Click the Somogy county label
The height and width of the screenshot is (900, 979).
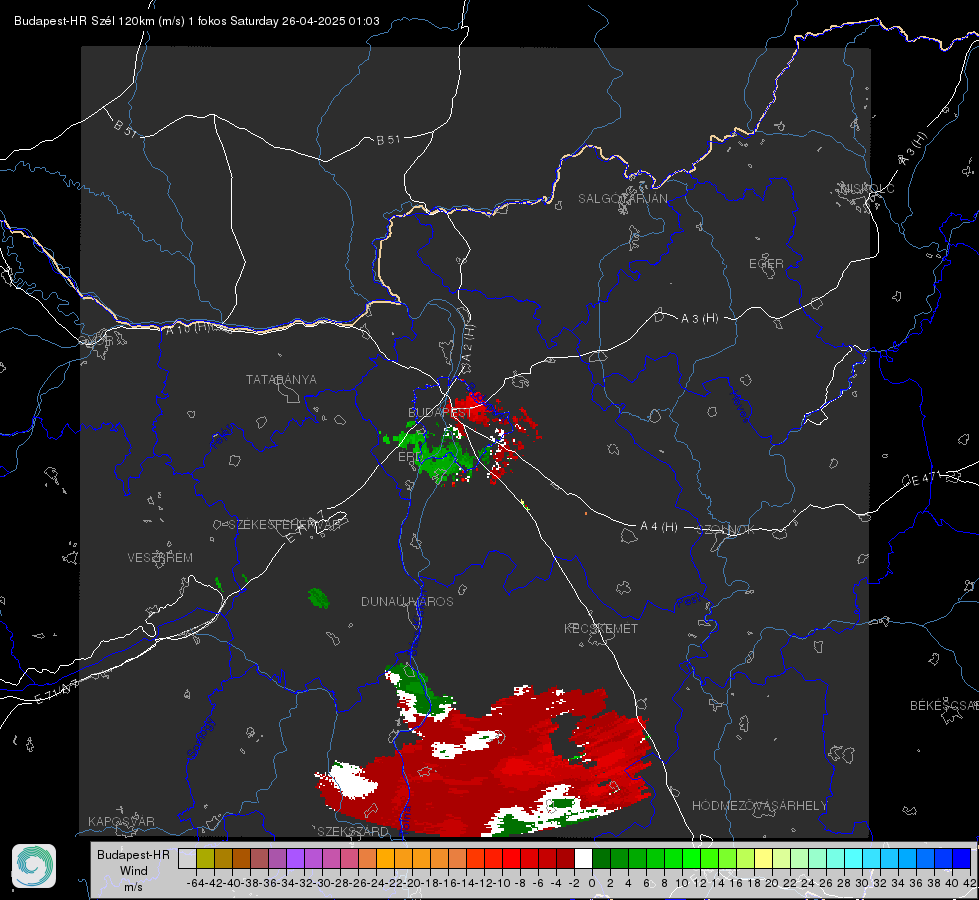[201, 738]
